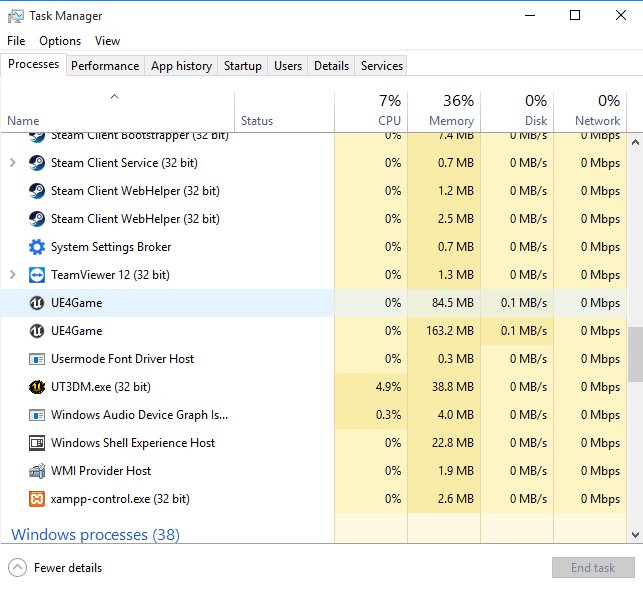This screenshot has height=592, width=643.
Task: Toggle sort order via Name column arrow
Action: [114, 97]
